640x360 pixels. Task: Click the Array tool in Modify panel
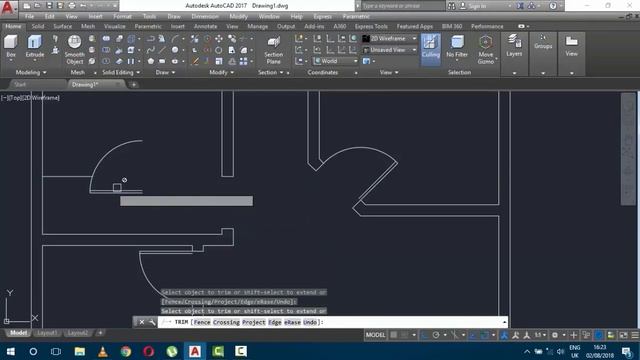pyautogui.click(x=243, y=61)
